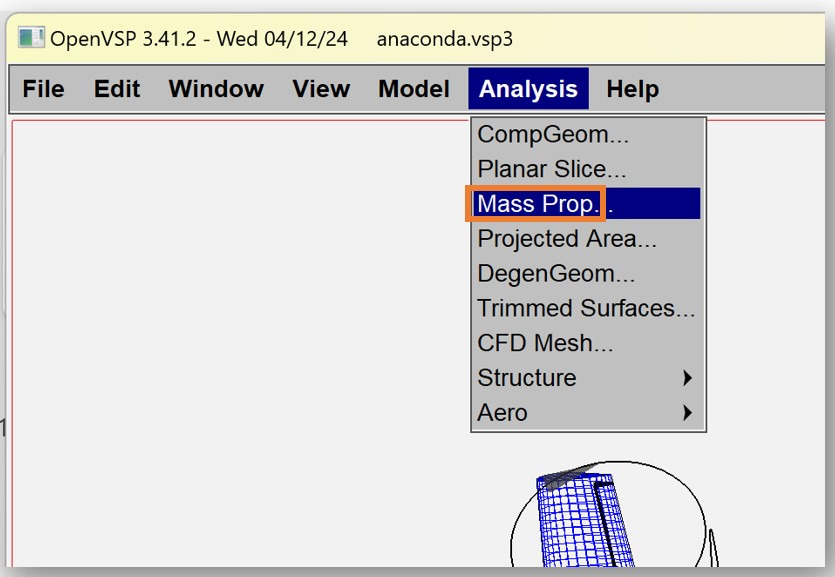835x577 pixels.
Task: Click the anaconda.vsp3 title bar text
Action: tap(445, 39)
